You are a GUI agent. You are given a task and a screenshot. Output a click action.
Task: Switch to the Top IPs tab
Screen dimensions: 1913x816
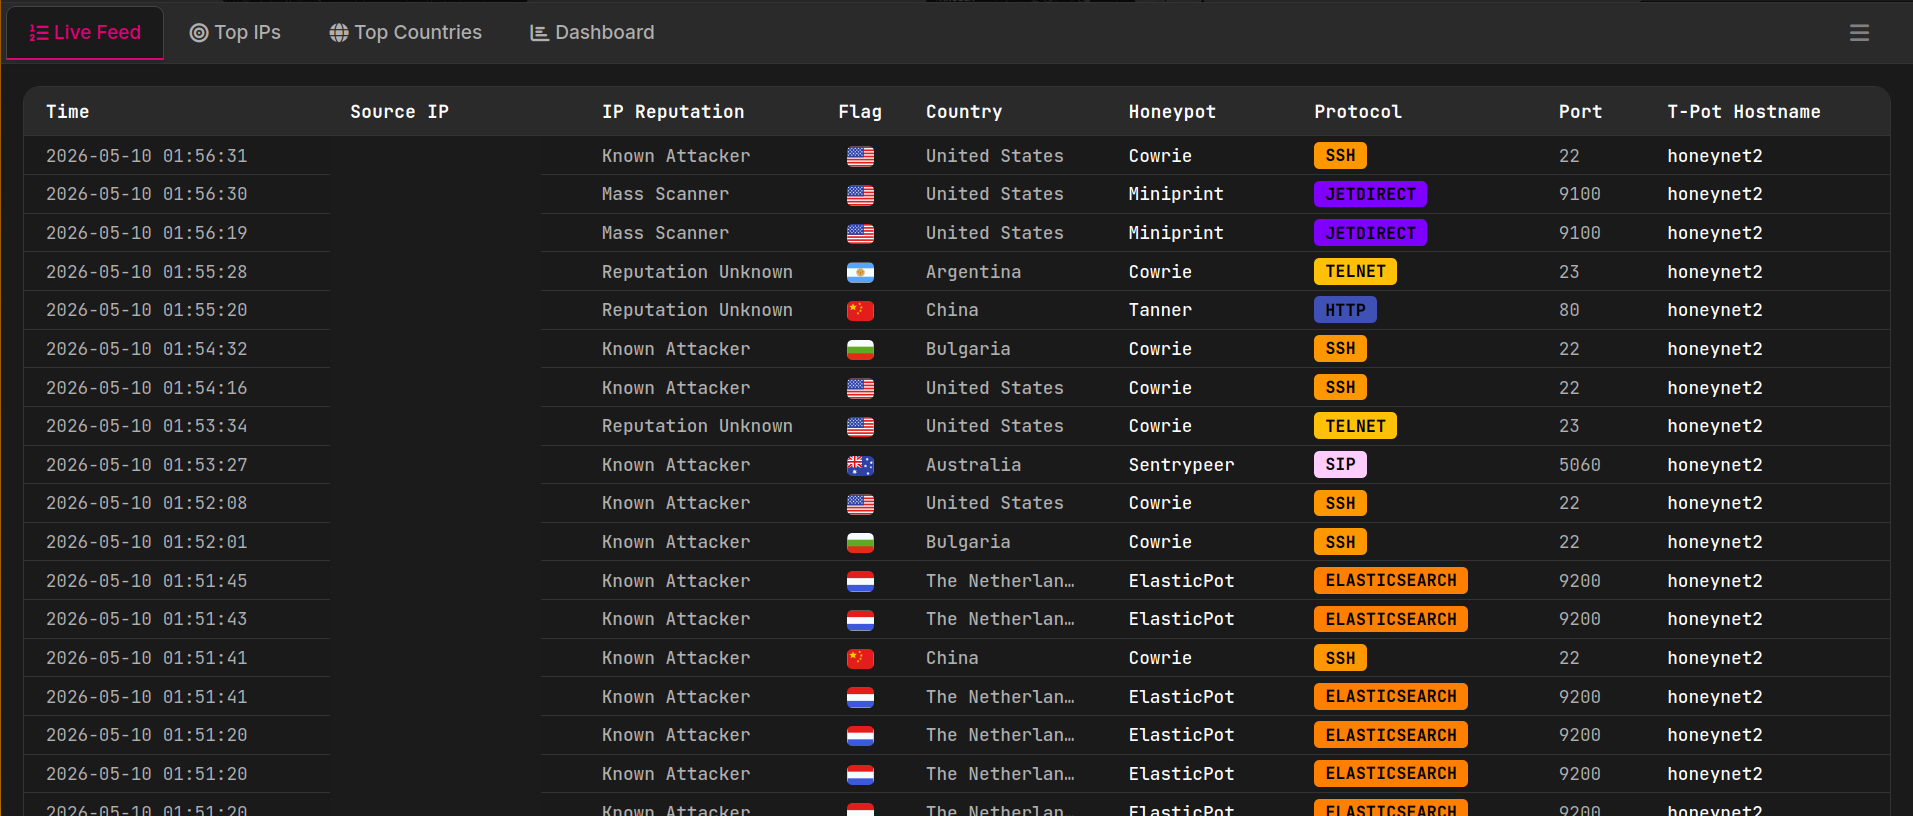(235, 32)
